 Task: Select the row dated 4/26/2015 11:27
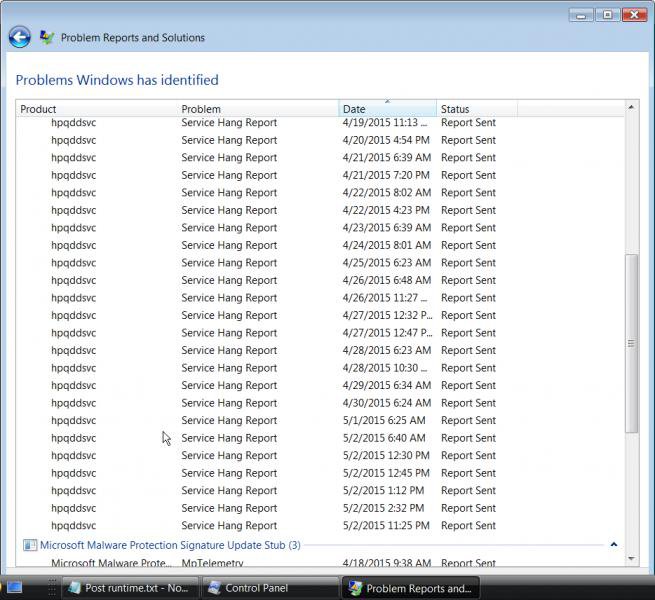pos(320,298)
